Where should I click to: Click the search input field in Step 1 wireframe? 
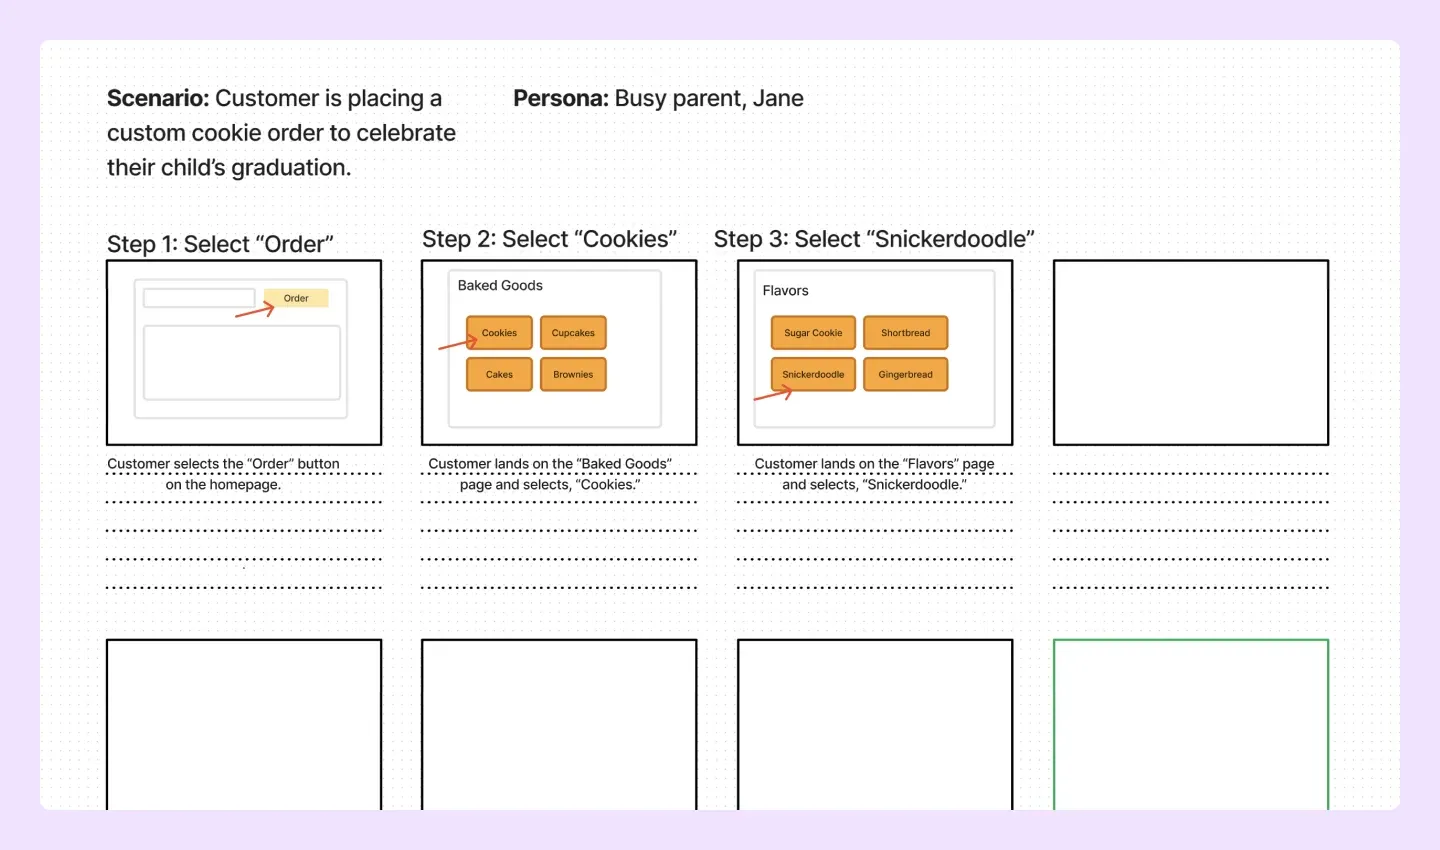(198, 297)
